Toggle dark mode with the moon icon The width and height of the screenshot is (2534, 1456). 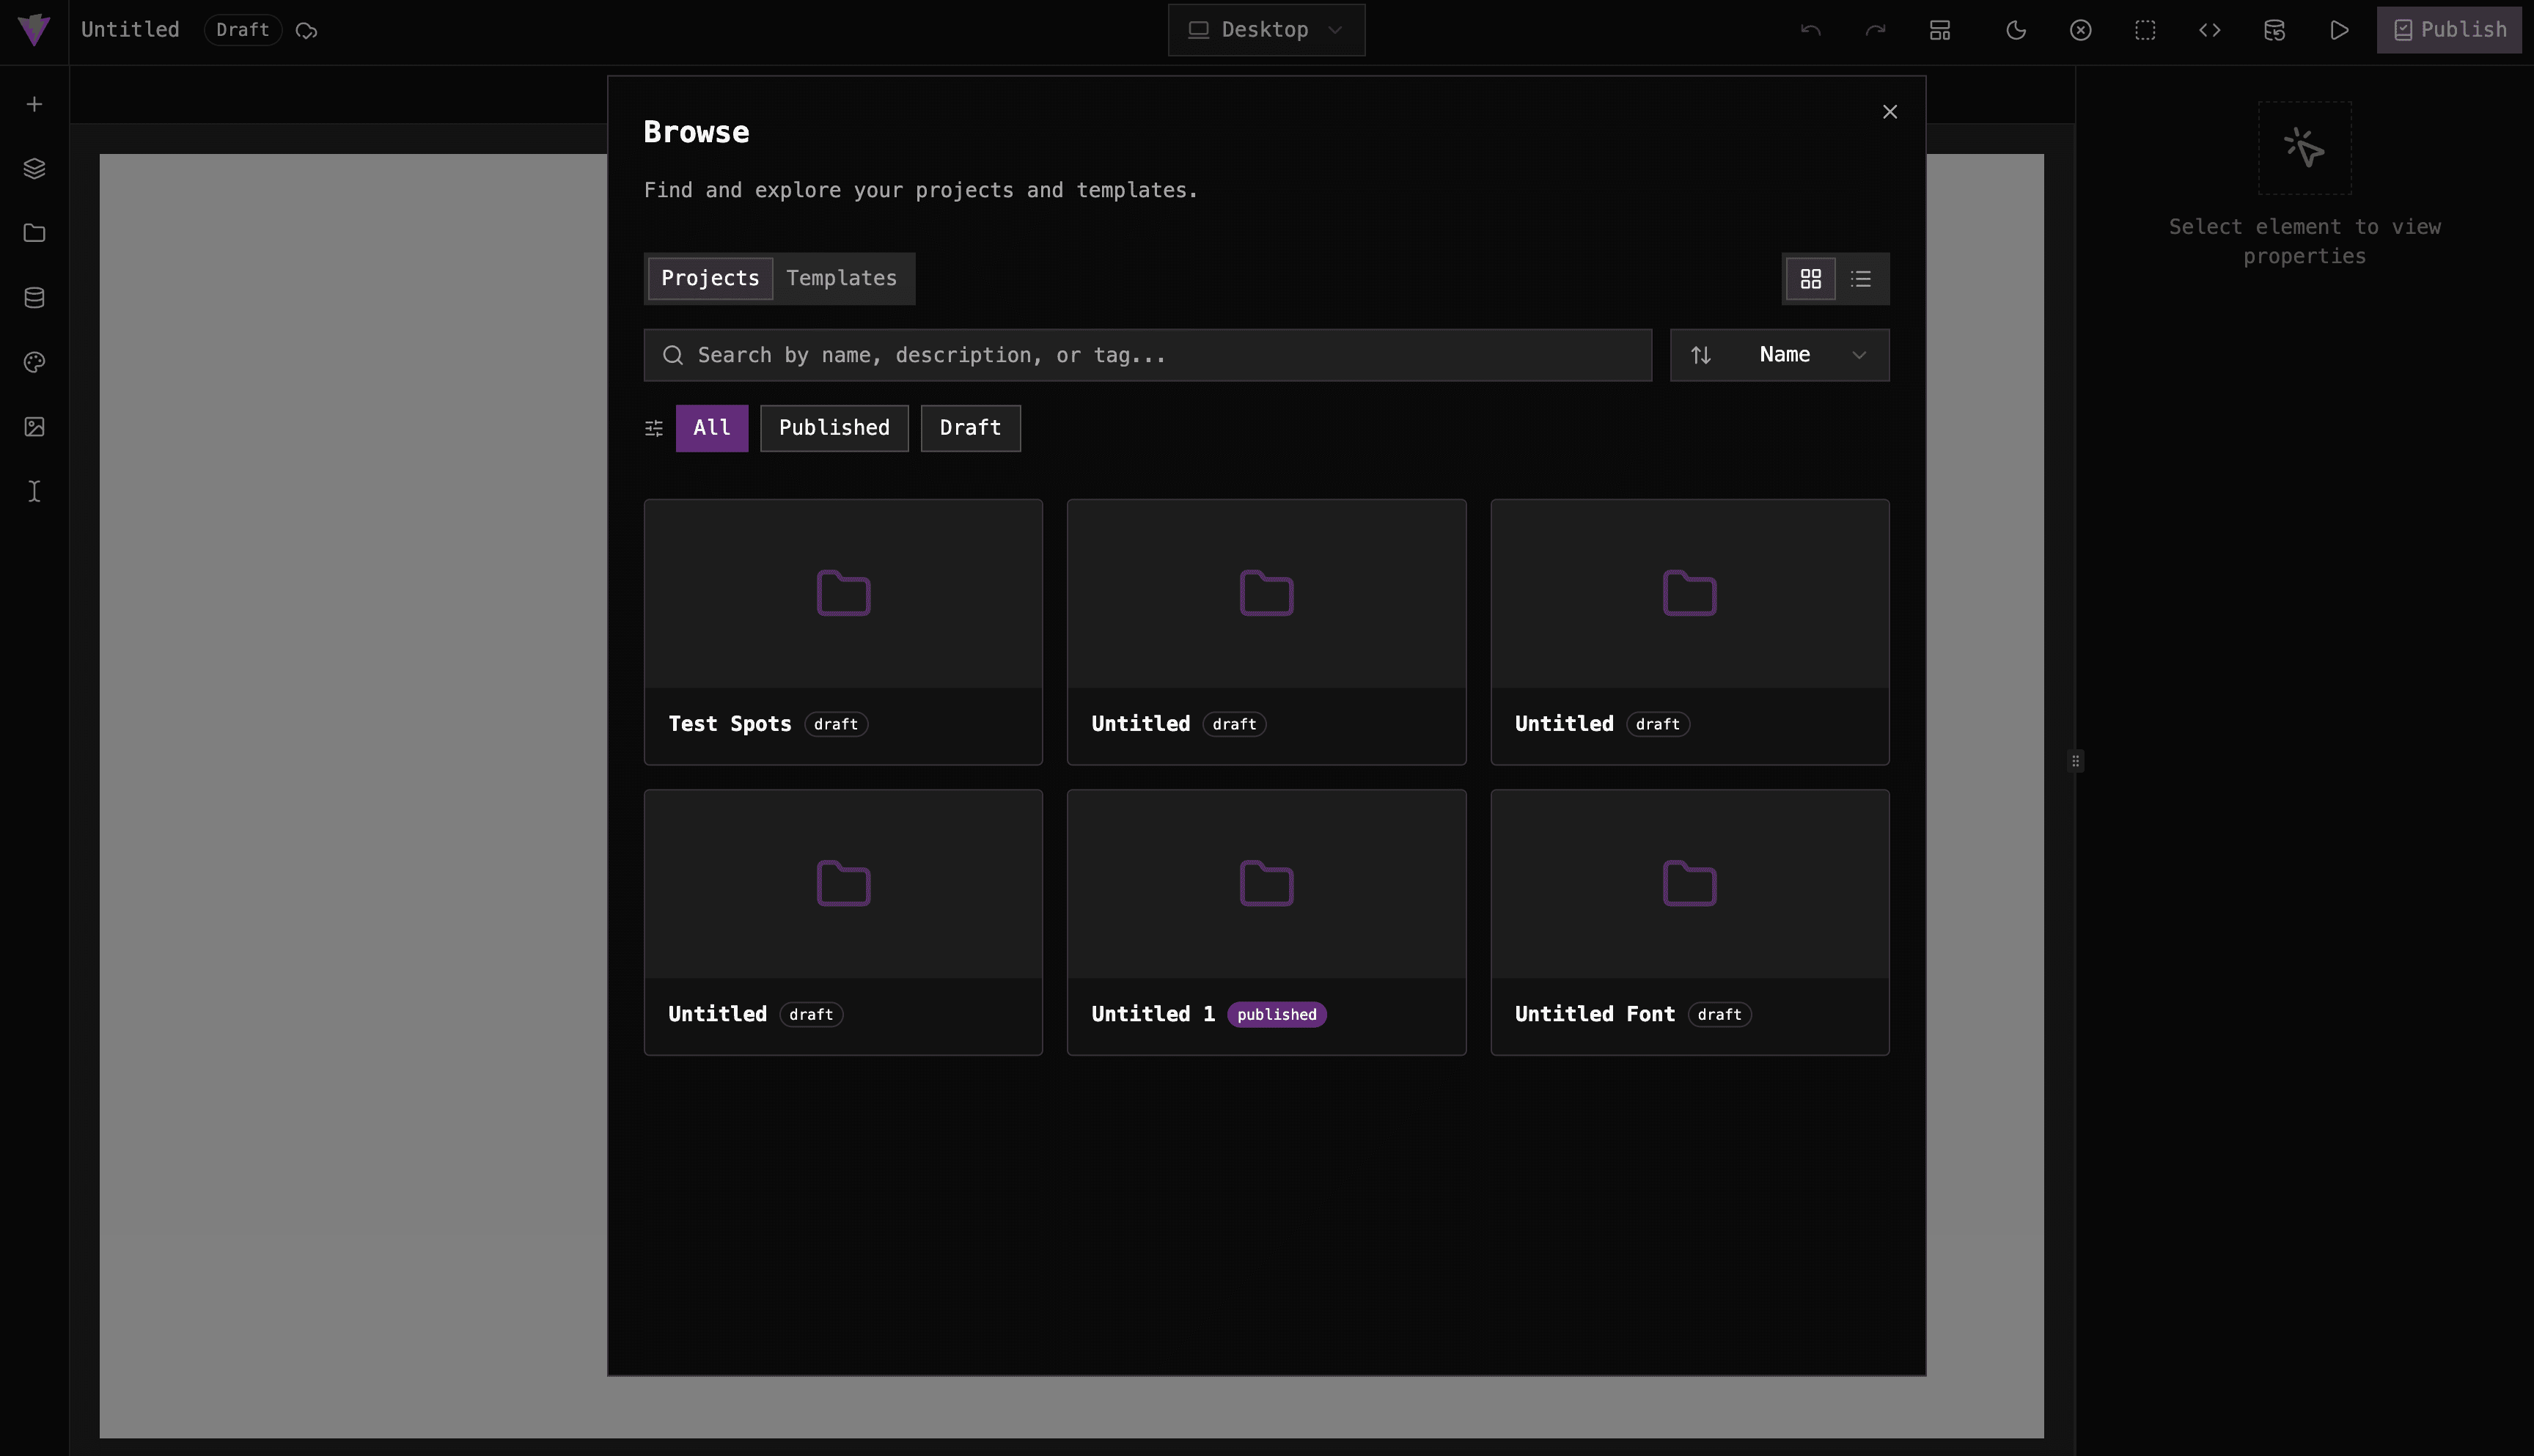[2014, 29]
